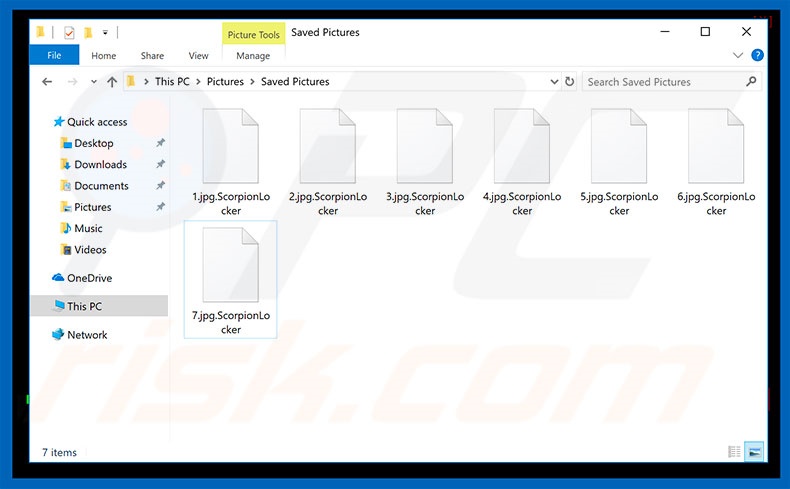The height and width of the screenshot is (489, 790).
Task: Click the folder icon in address bar
Action: pyautogui.click(x=131, y=81)
